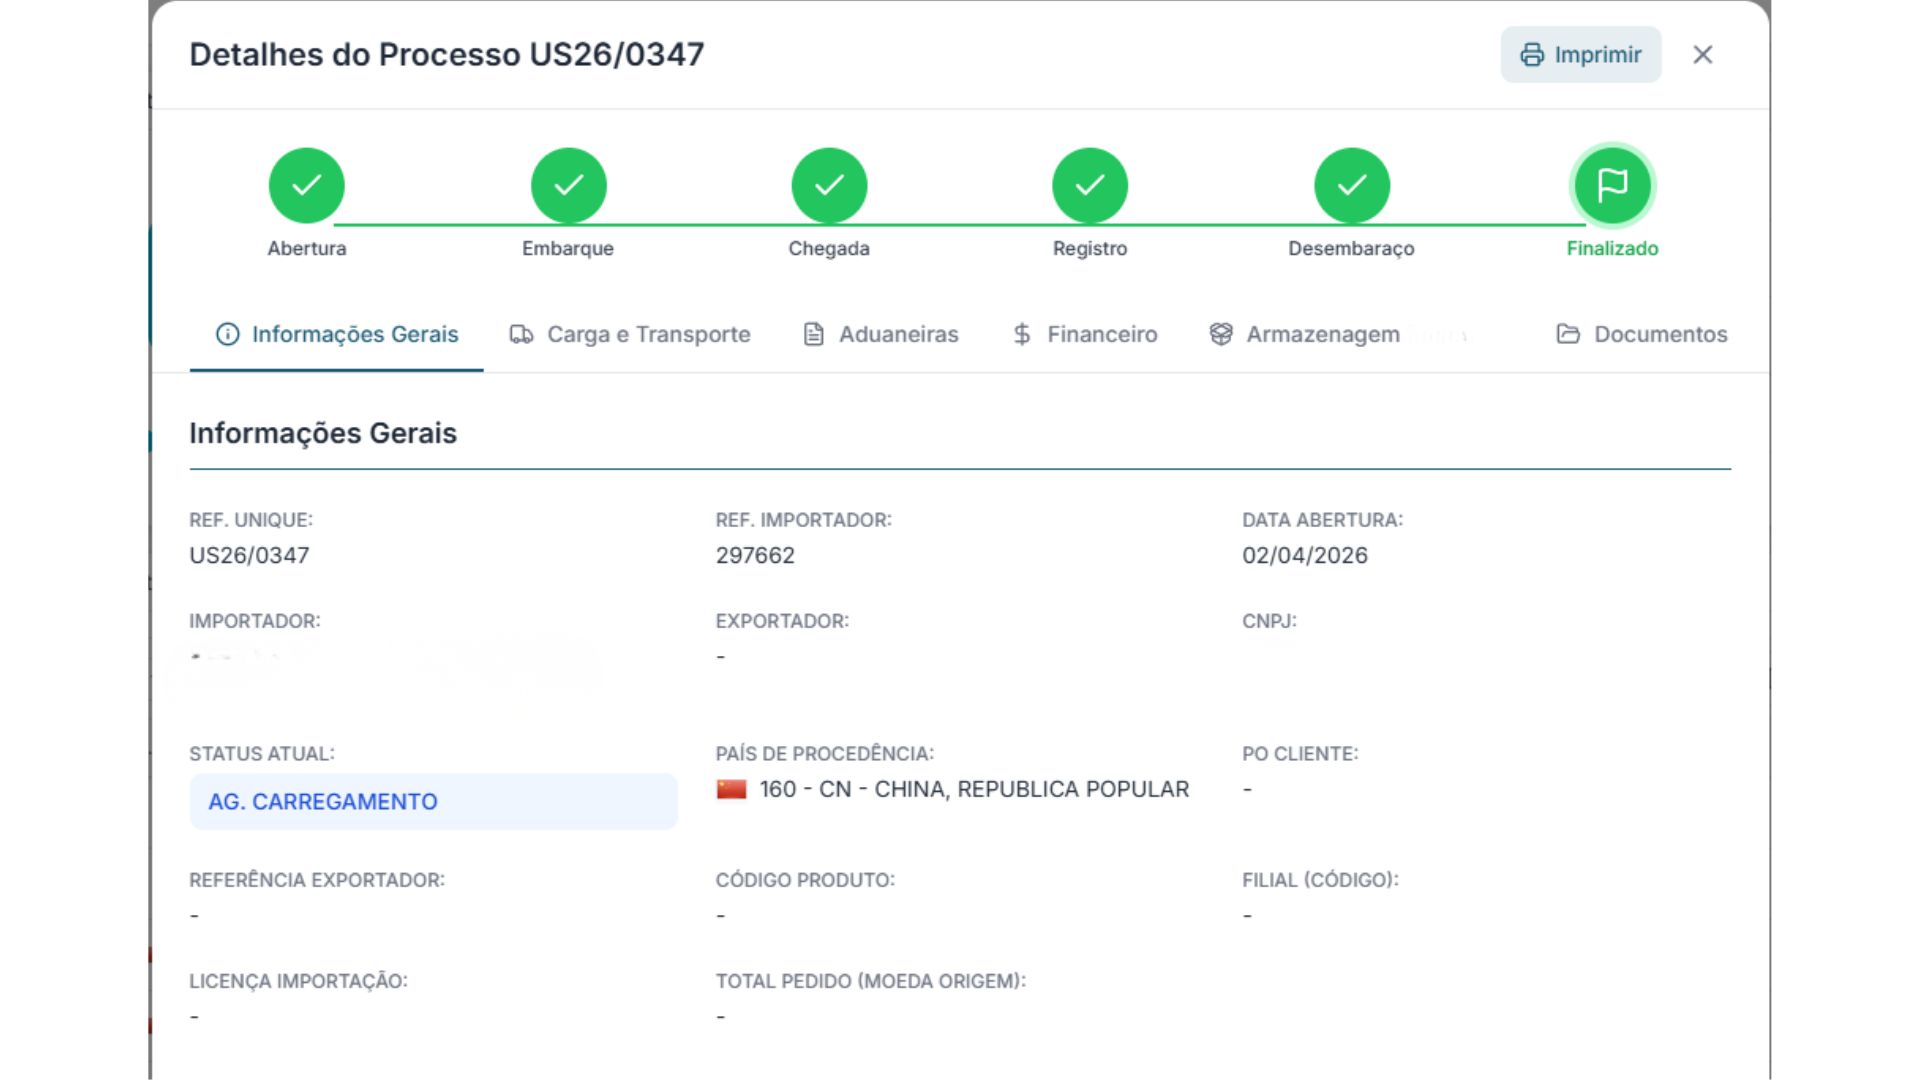Click the China flag icon
This screenshot has height=1080, width=1920.
point(732,789)
